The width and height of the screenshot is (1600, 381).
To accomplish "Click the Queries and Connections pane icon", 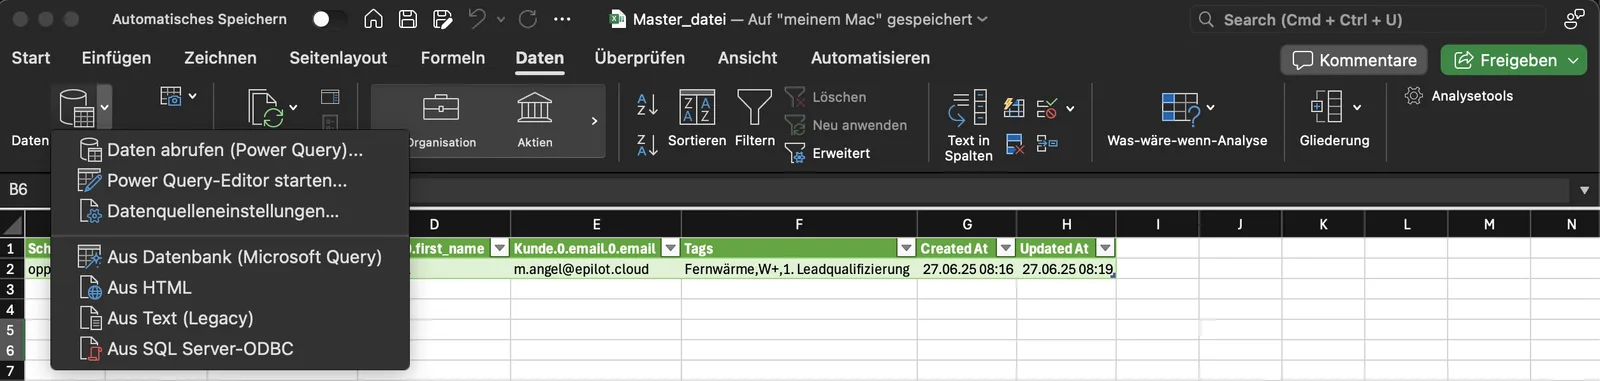I will pos(330,97).
